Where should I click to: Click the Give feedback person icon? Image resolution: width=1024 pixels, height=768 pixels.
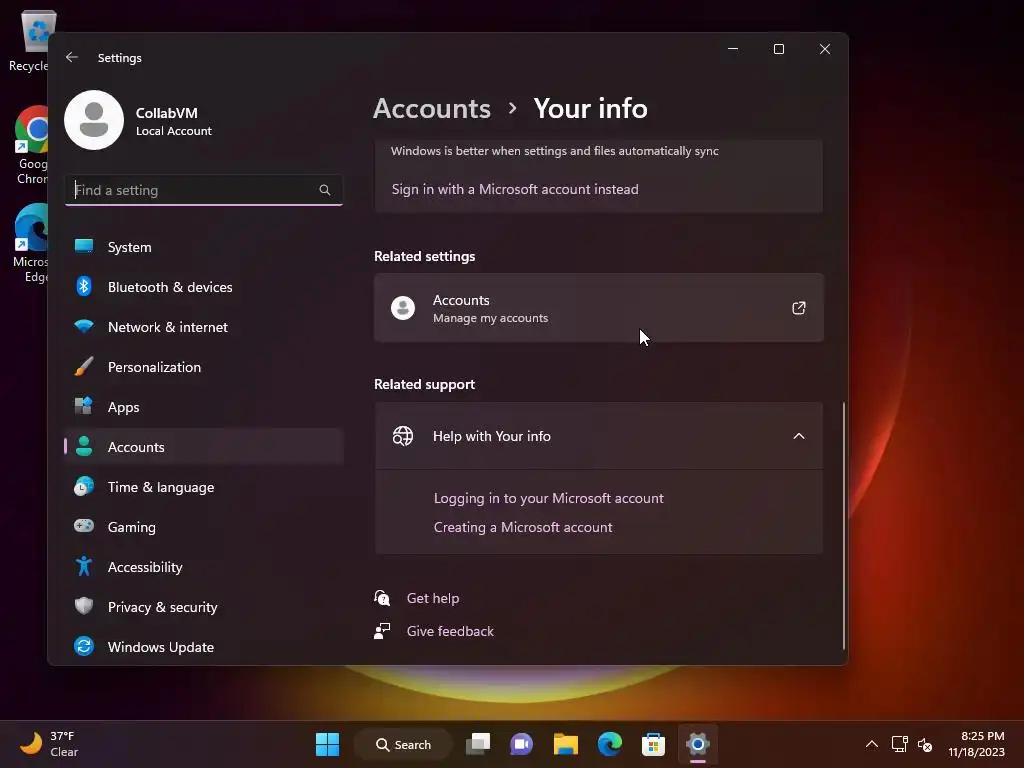(382, 631)
